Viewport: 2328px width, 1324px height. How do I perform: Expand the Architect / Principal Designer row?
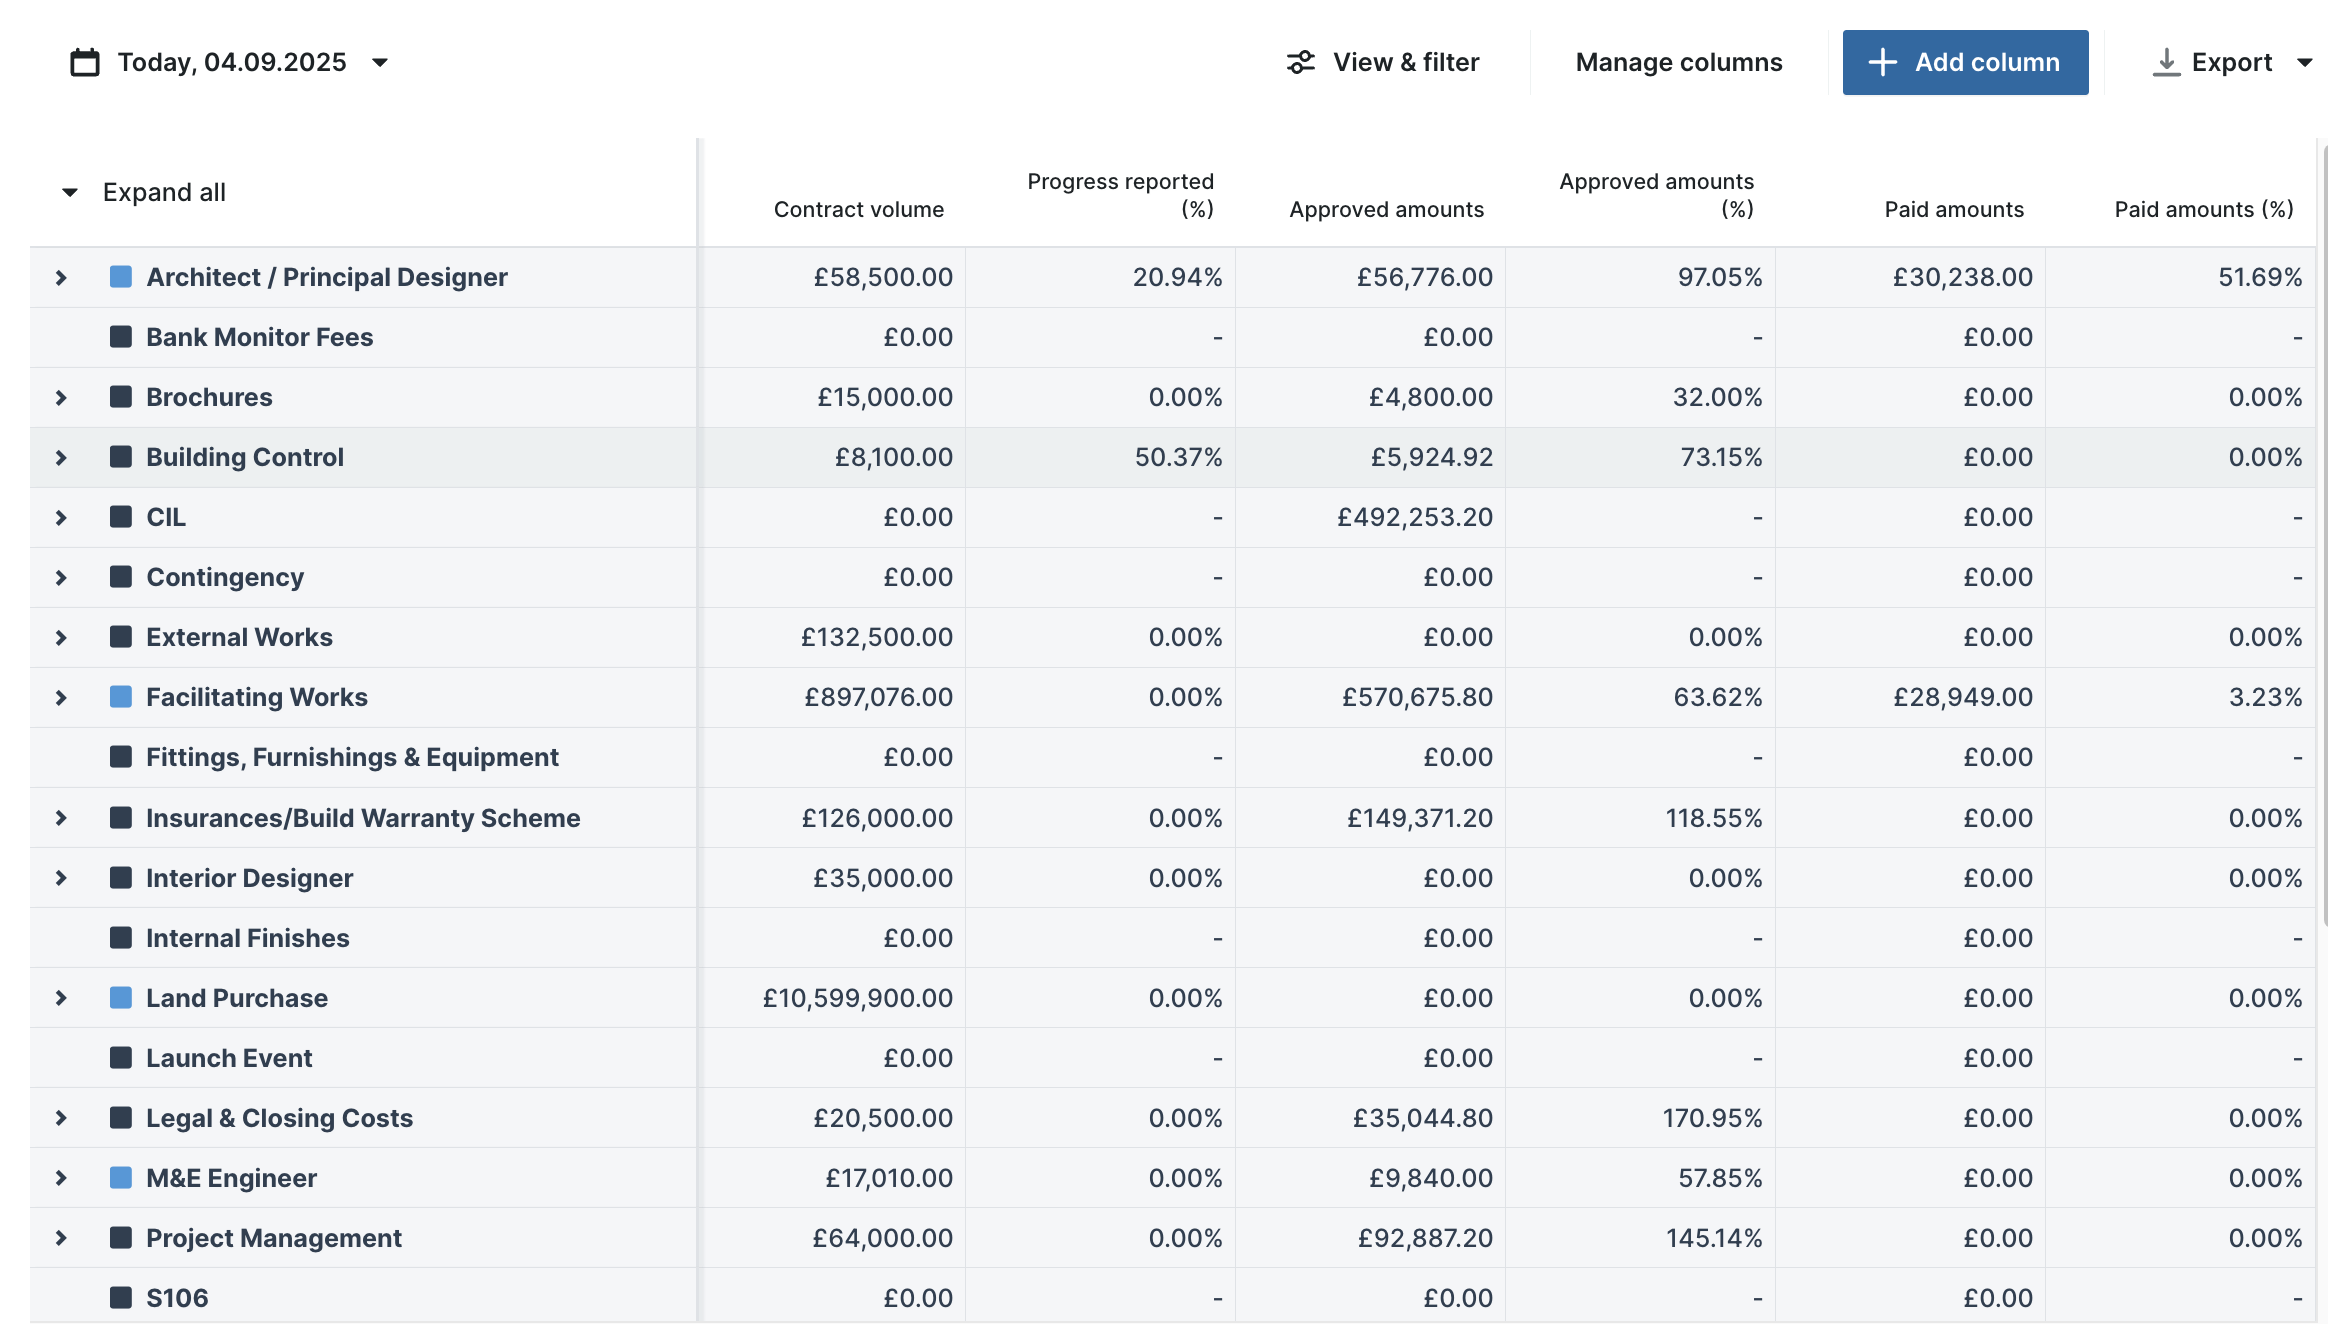(61, 277)
